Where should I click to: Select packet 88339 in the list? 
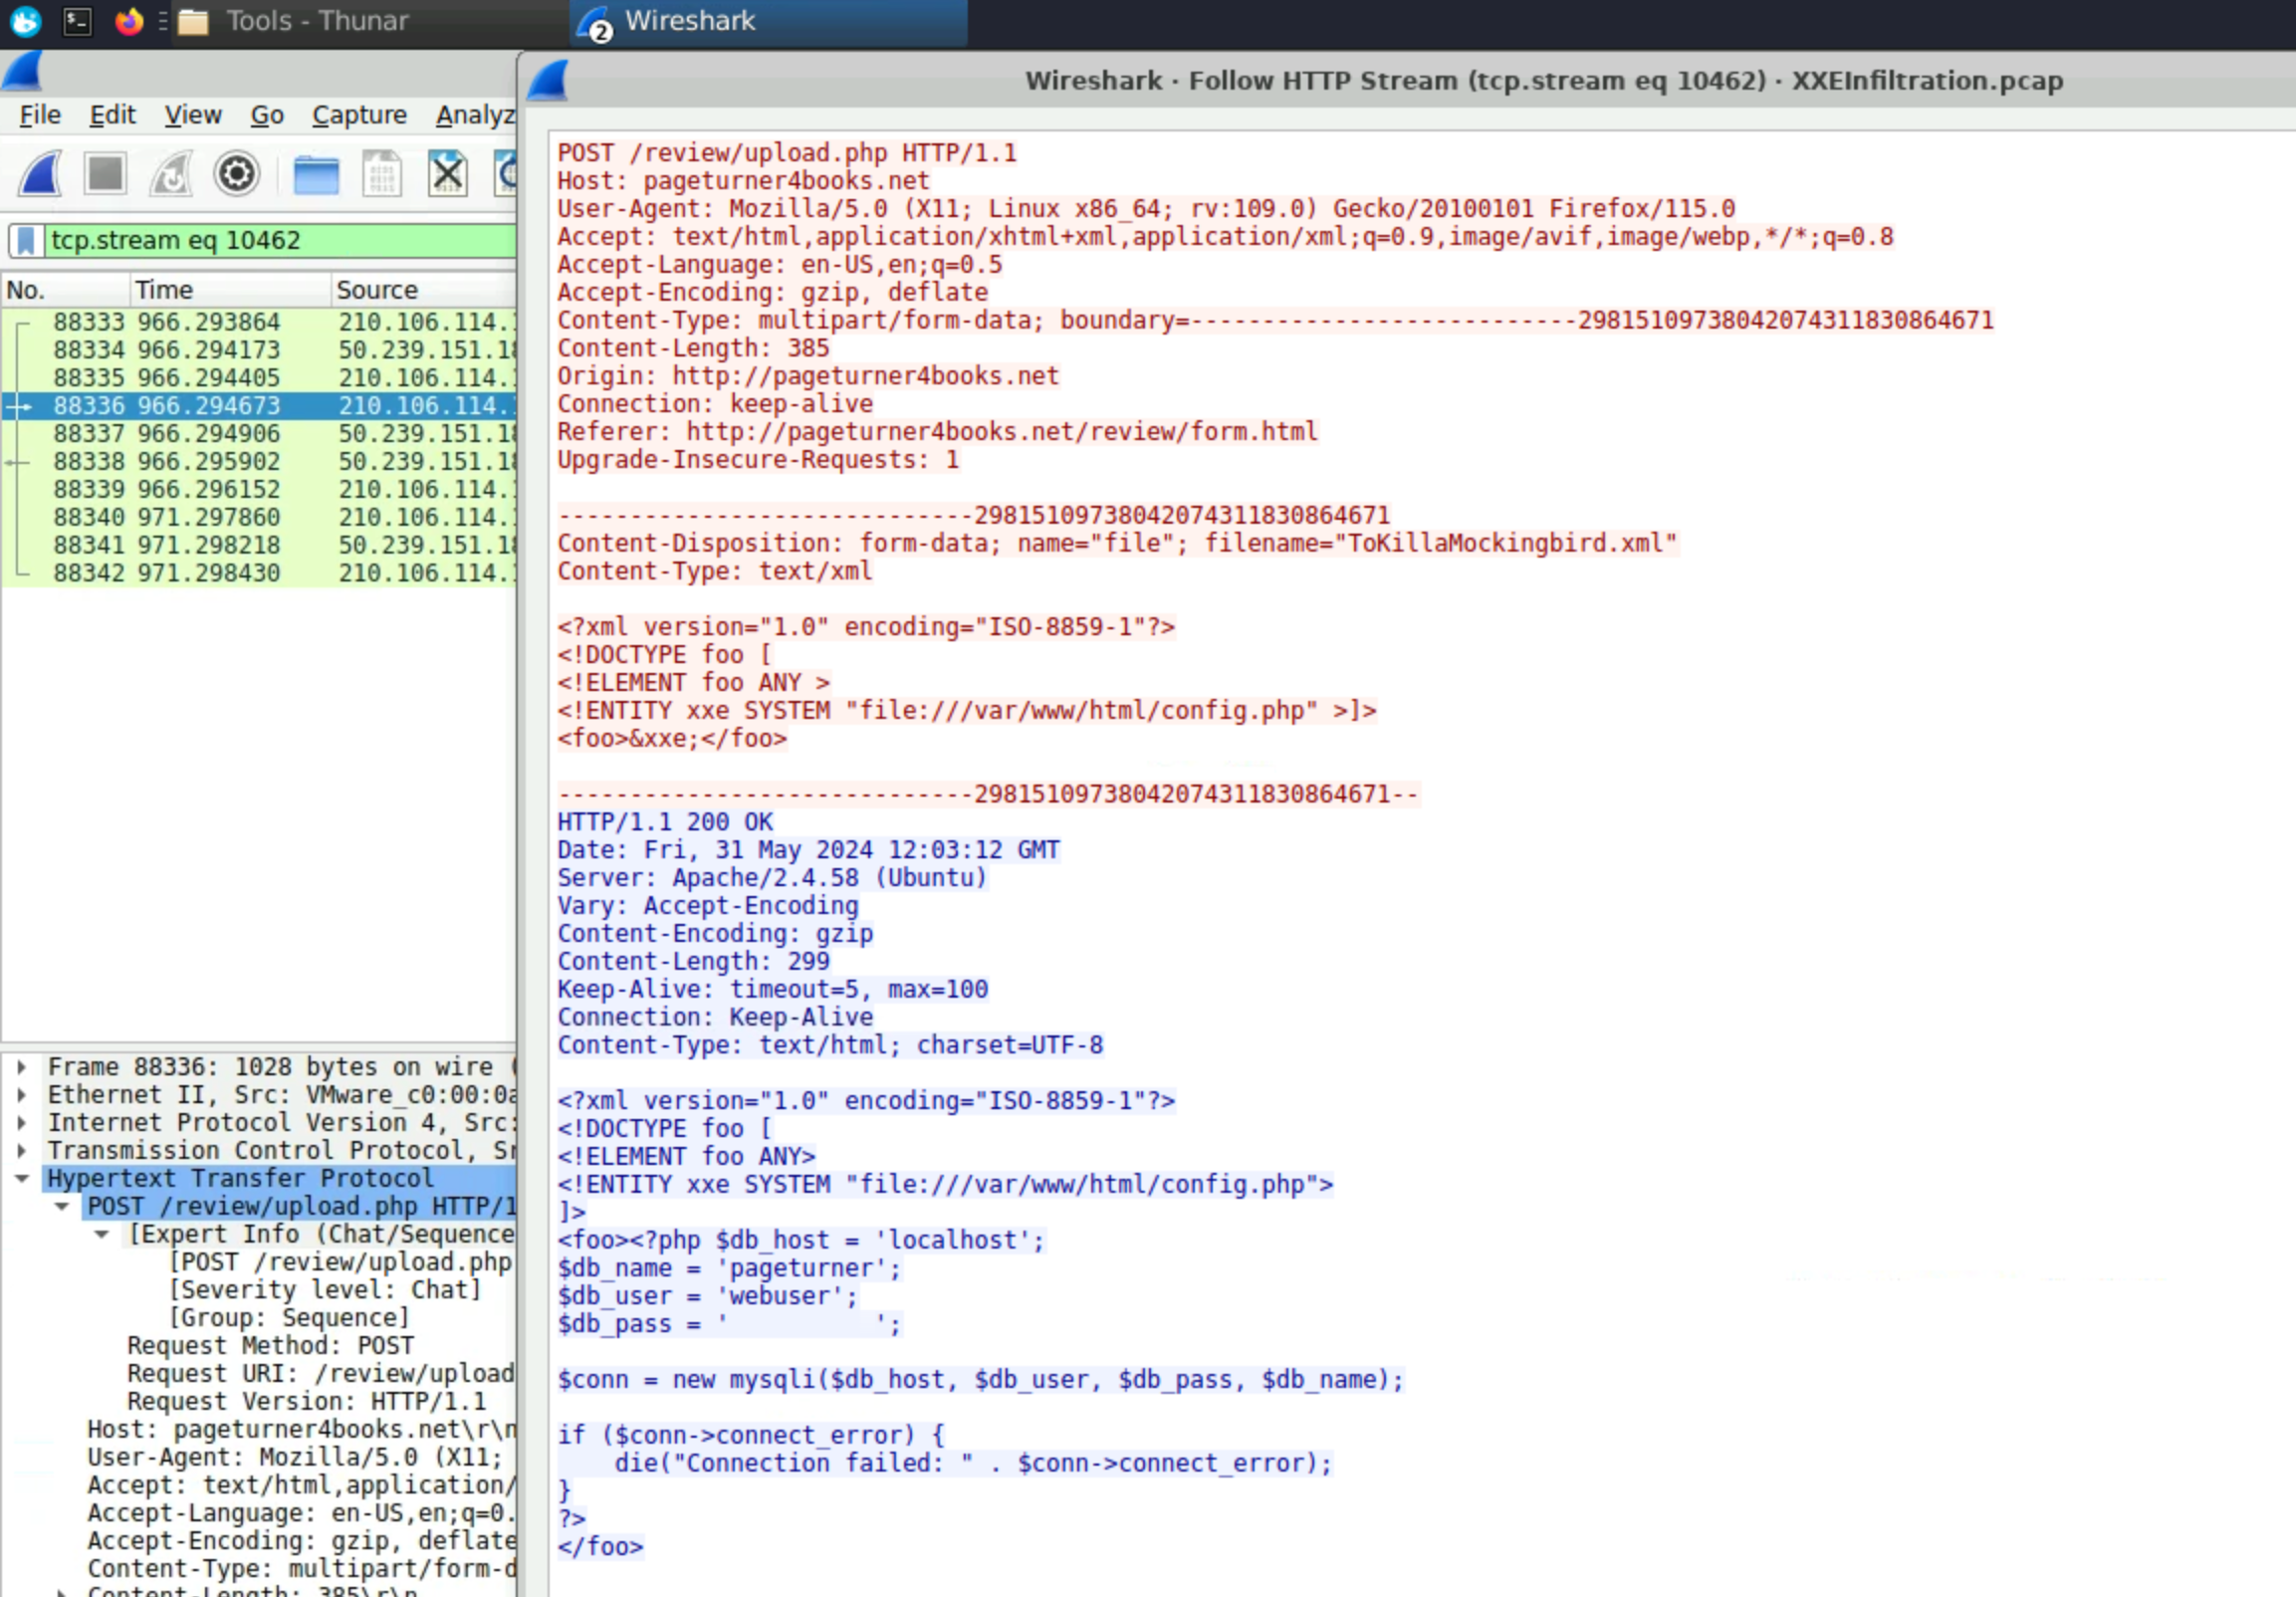coord(259,490)
